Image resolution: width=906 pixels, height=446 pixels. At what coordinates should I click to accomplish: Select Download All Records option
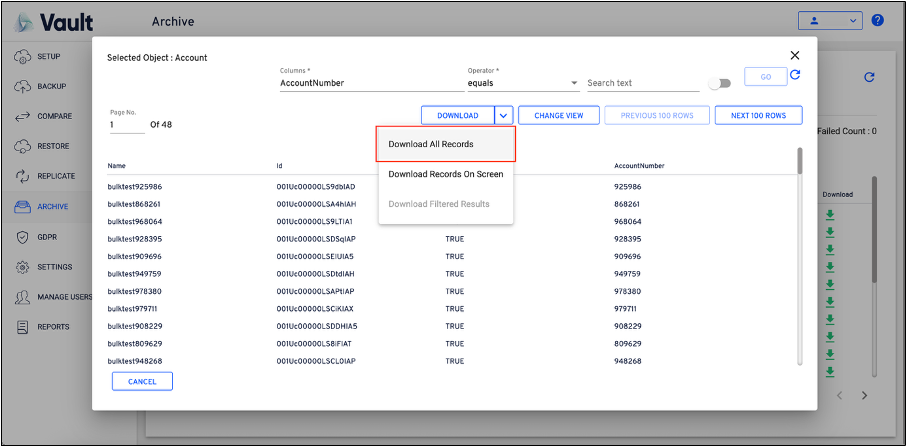(x=446, y=144)
